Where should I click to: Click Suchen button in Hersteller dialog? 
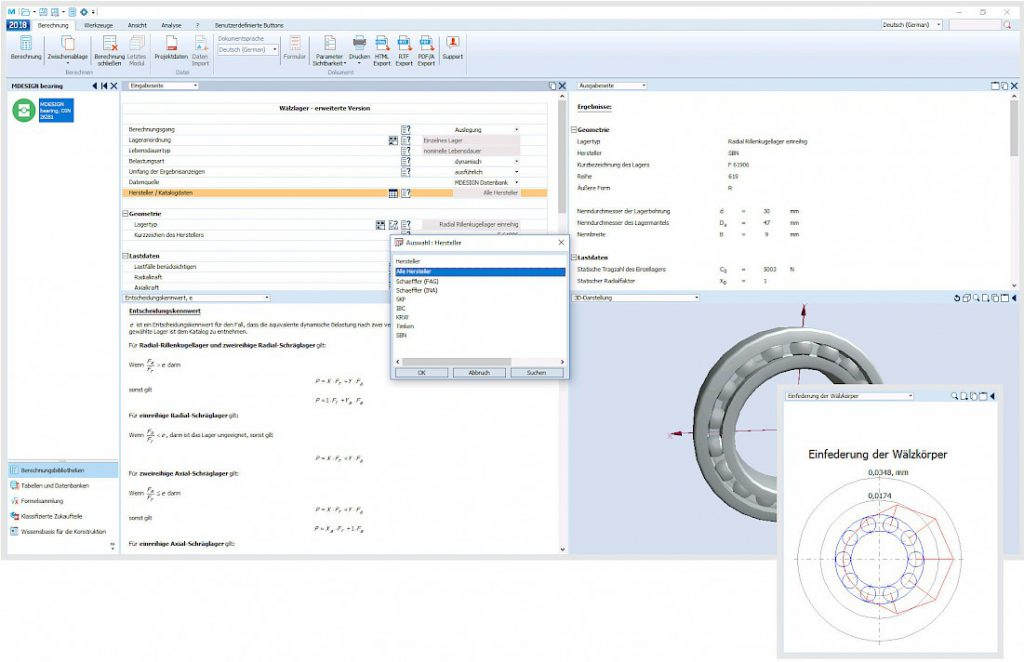[530, 372]
